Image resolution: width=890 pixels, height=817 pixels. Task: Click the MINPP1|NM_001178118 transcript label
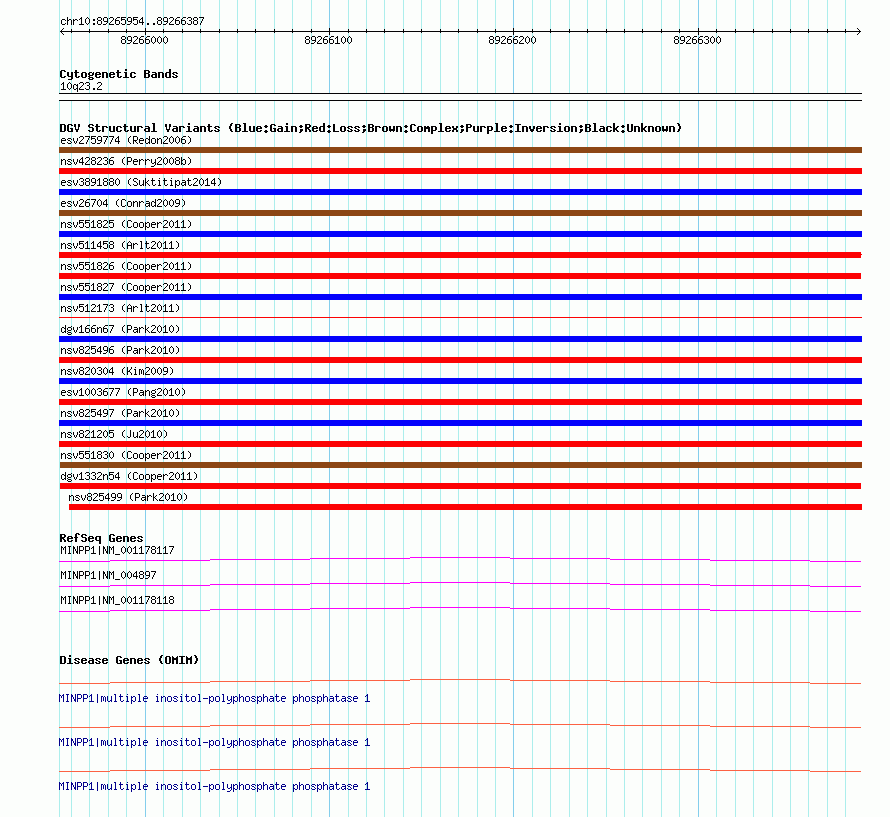(117, 600)
